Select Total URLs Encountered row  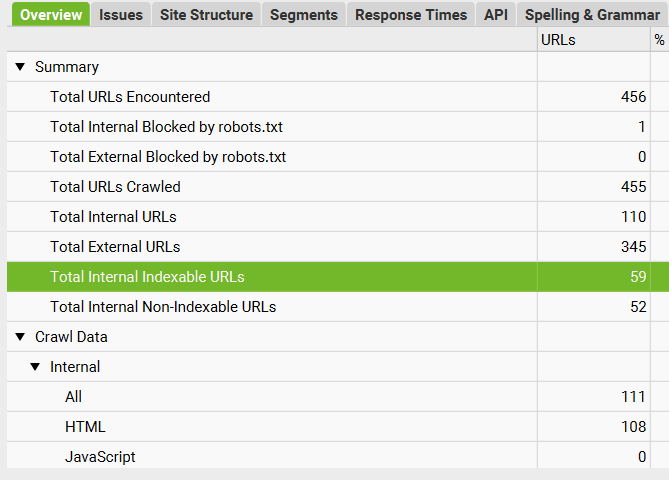point(338,97)
